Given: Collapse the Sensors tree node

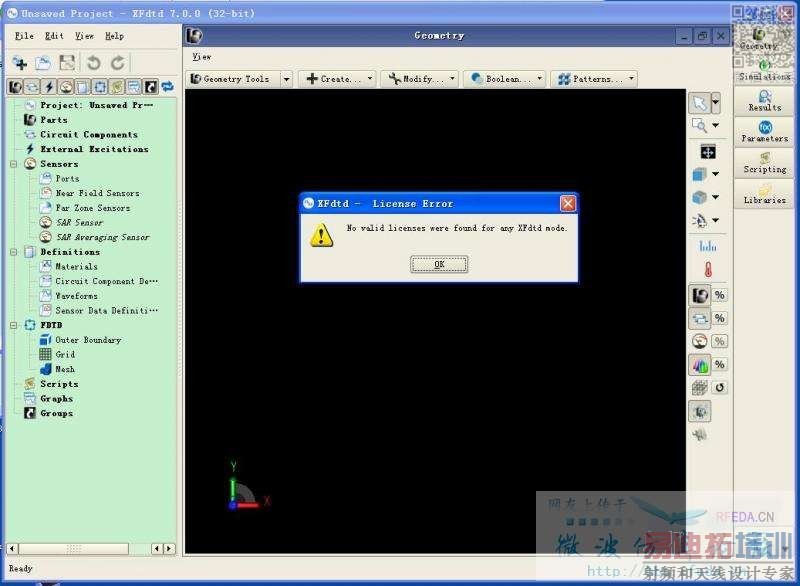Looking at the screenshot, I should [14, 164].
